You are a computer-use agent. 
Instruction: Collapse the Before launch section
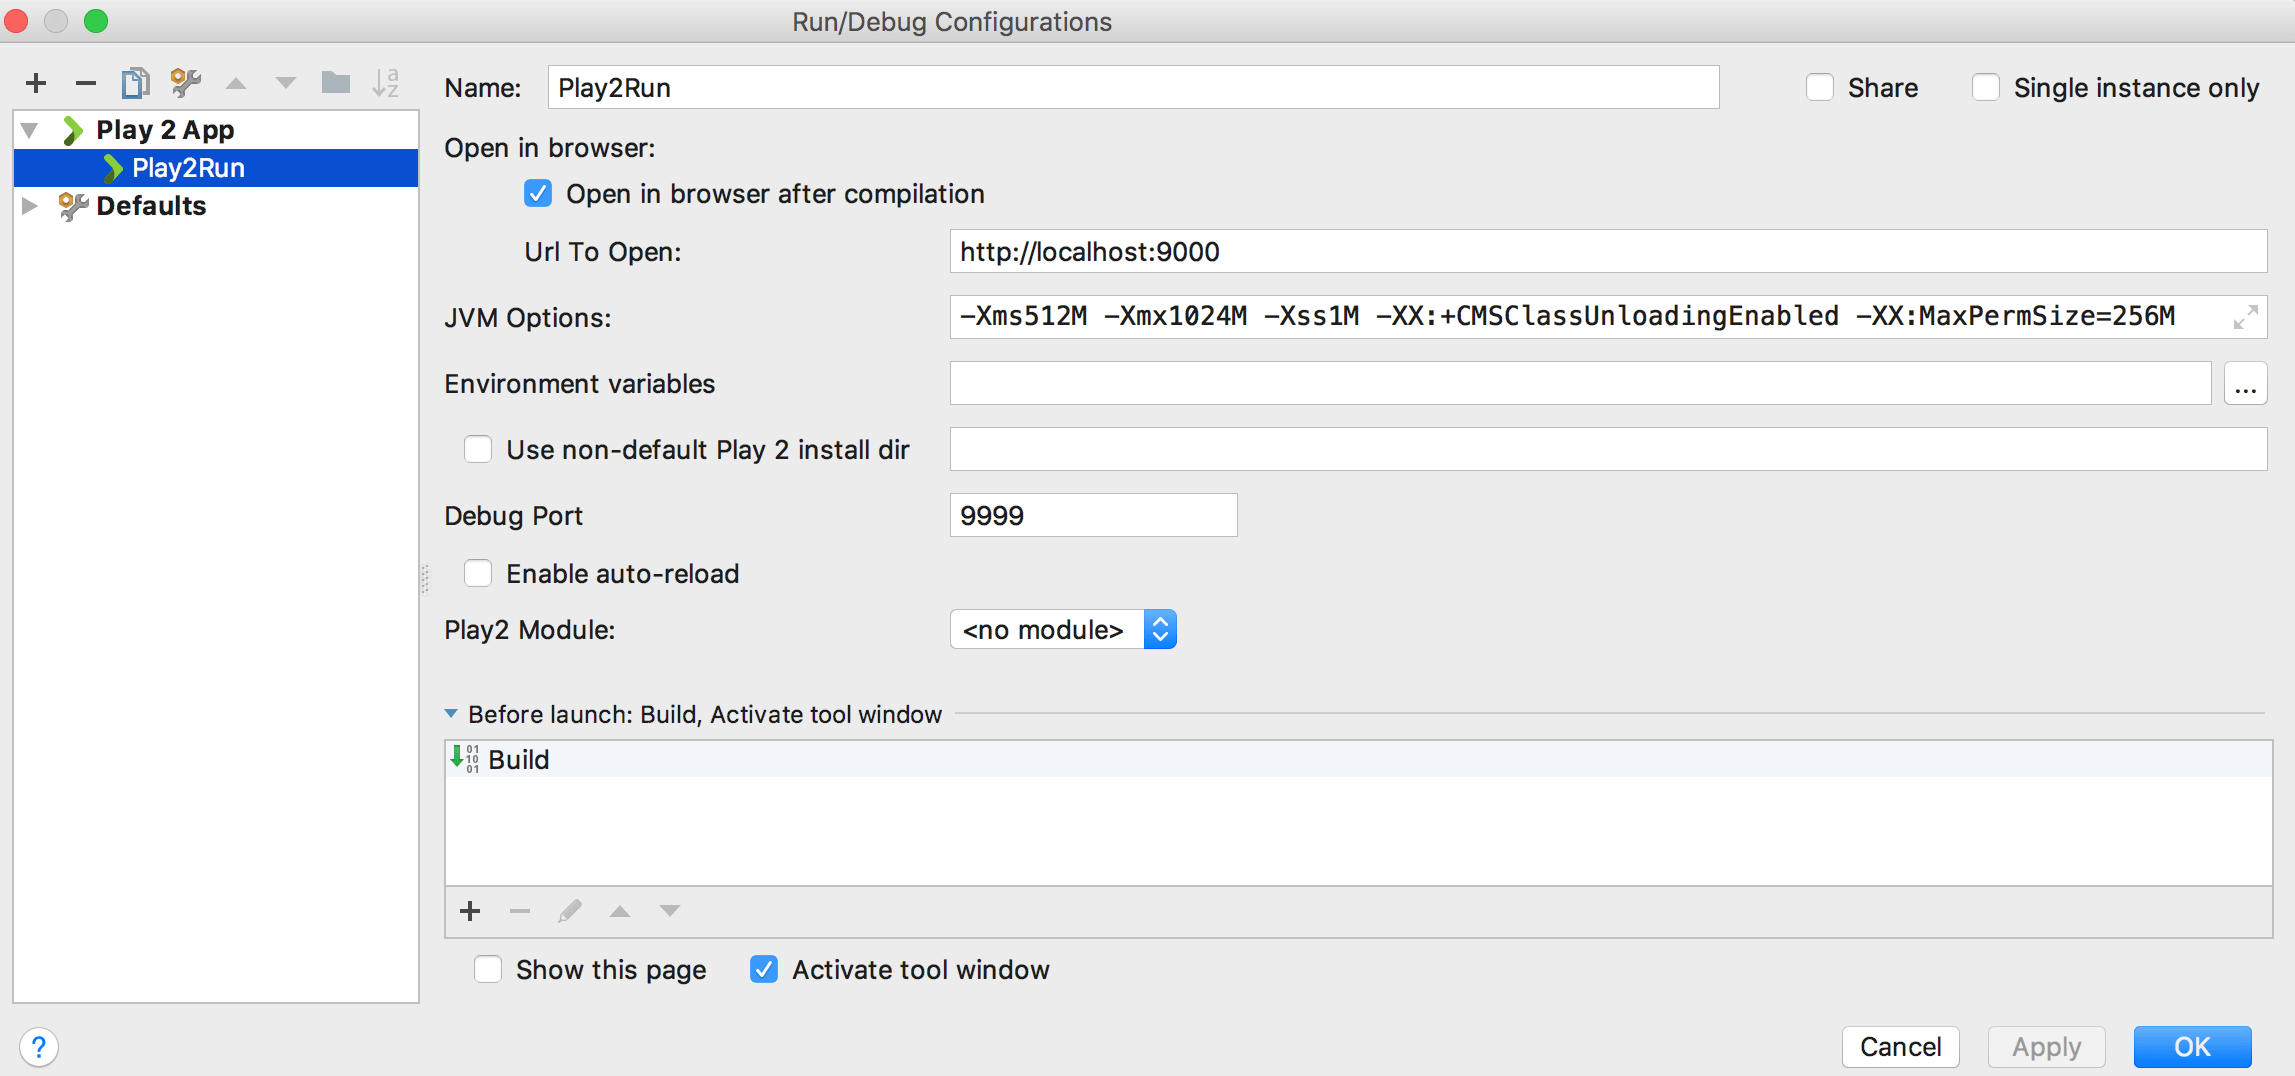451,714
